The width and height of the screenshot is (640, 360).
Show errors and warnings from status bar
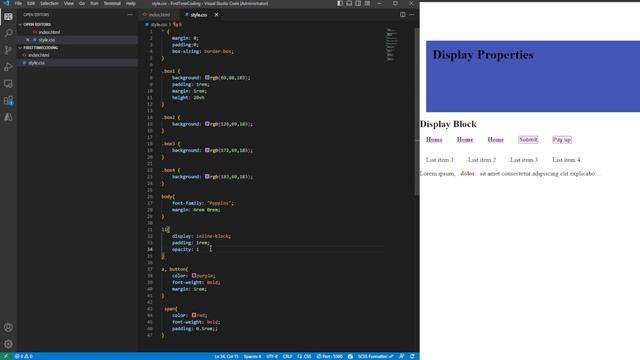[23, 356]
